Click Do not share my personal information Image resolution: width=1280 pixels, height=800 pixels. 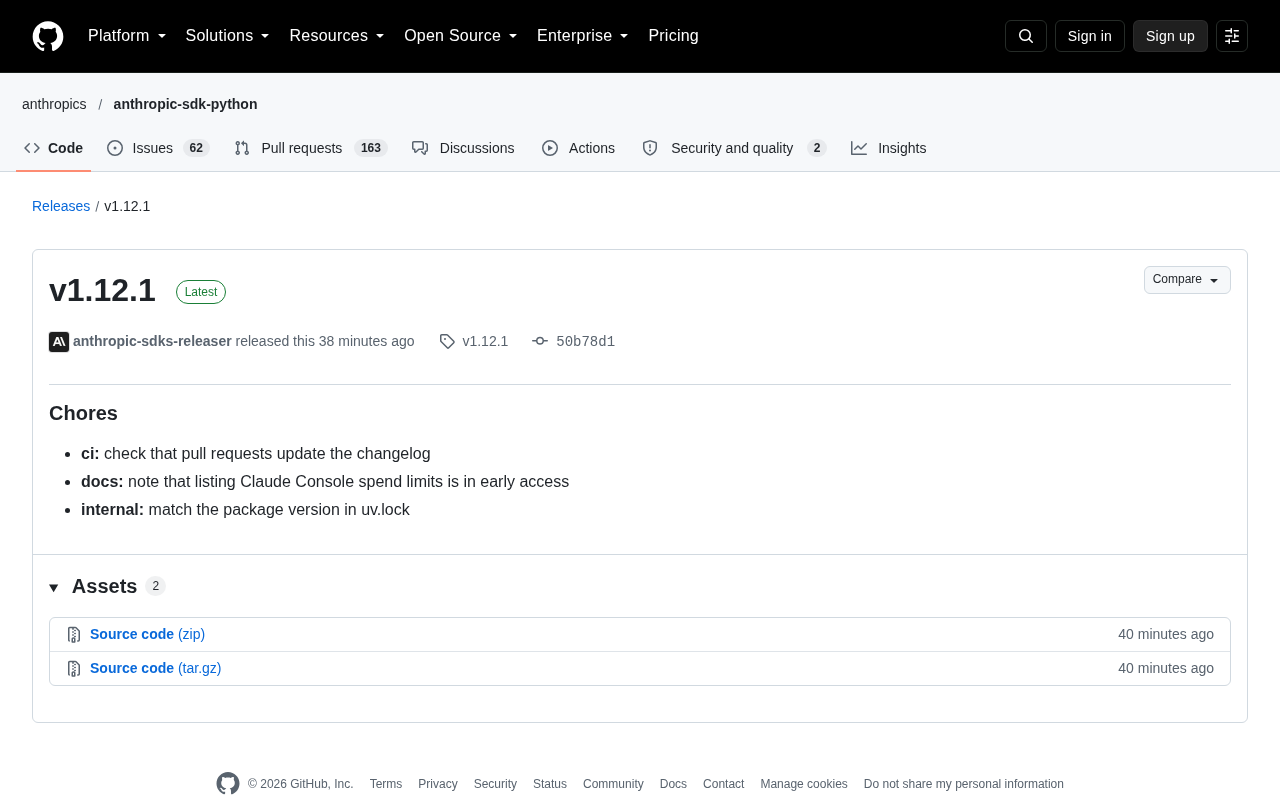964,784
